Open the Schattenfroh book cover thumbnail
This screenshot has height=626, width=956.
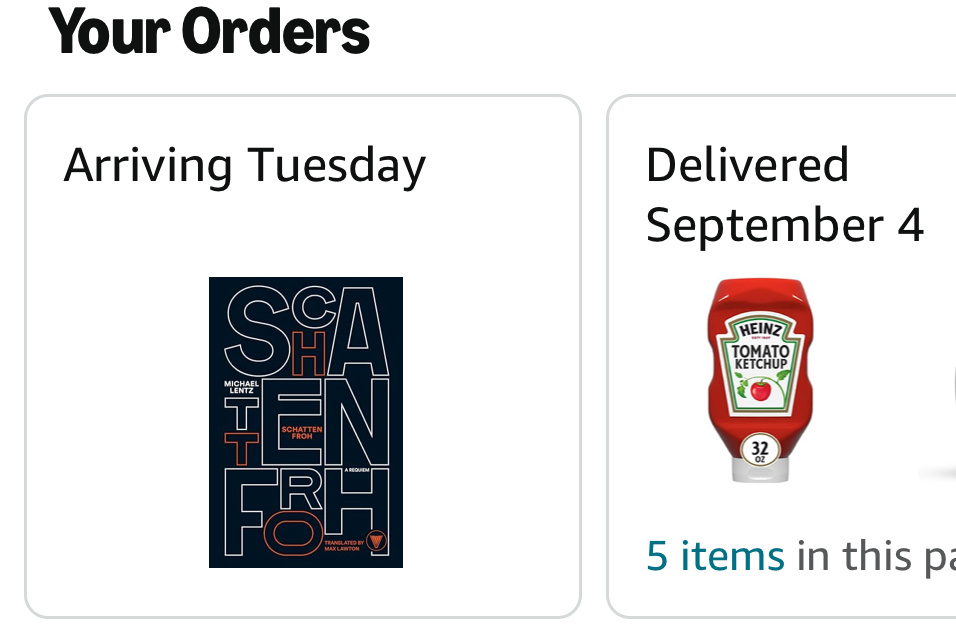click(305, 422)
